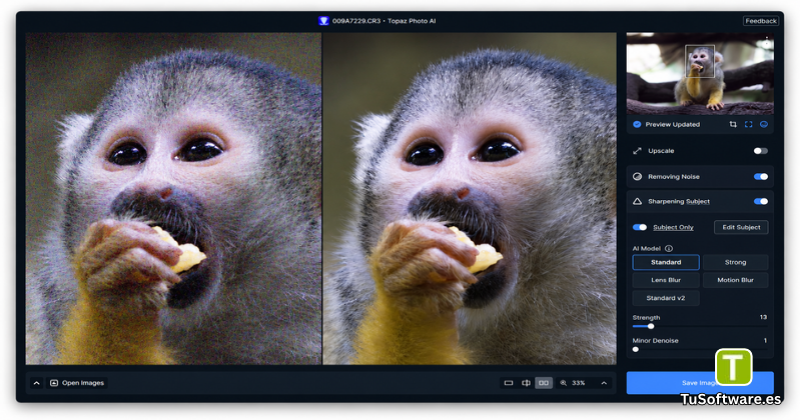The image size is (800, 420).
Task: Select the Strong AI model
Action: [x=735, y=262]
